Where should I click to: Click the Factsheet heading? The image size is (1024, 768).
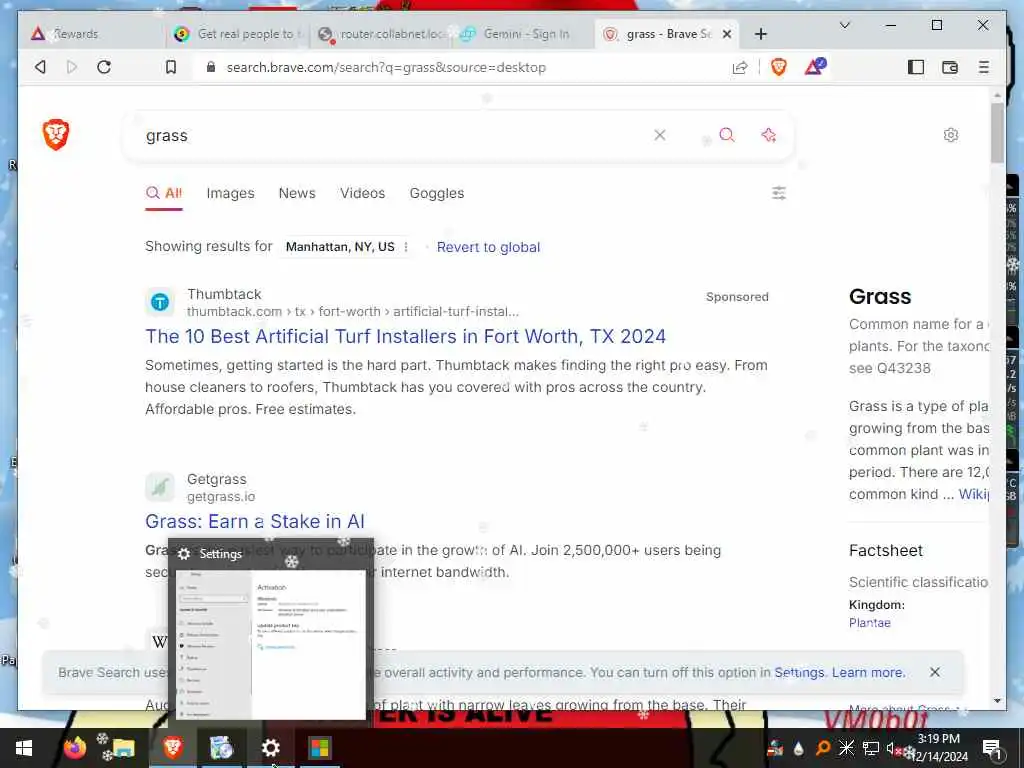(x=886, y=551)
